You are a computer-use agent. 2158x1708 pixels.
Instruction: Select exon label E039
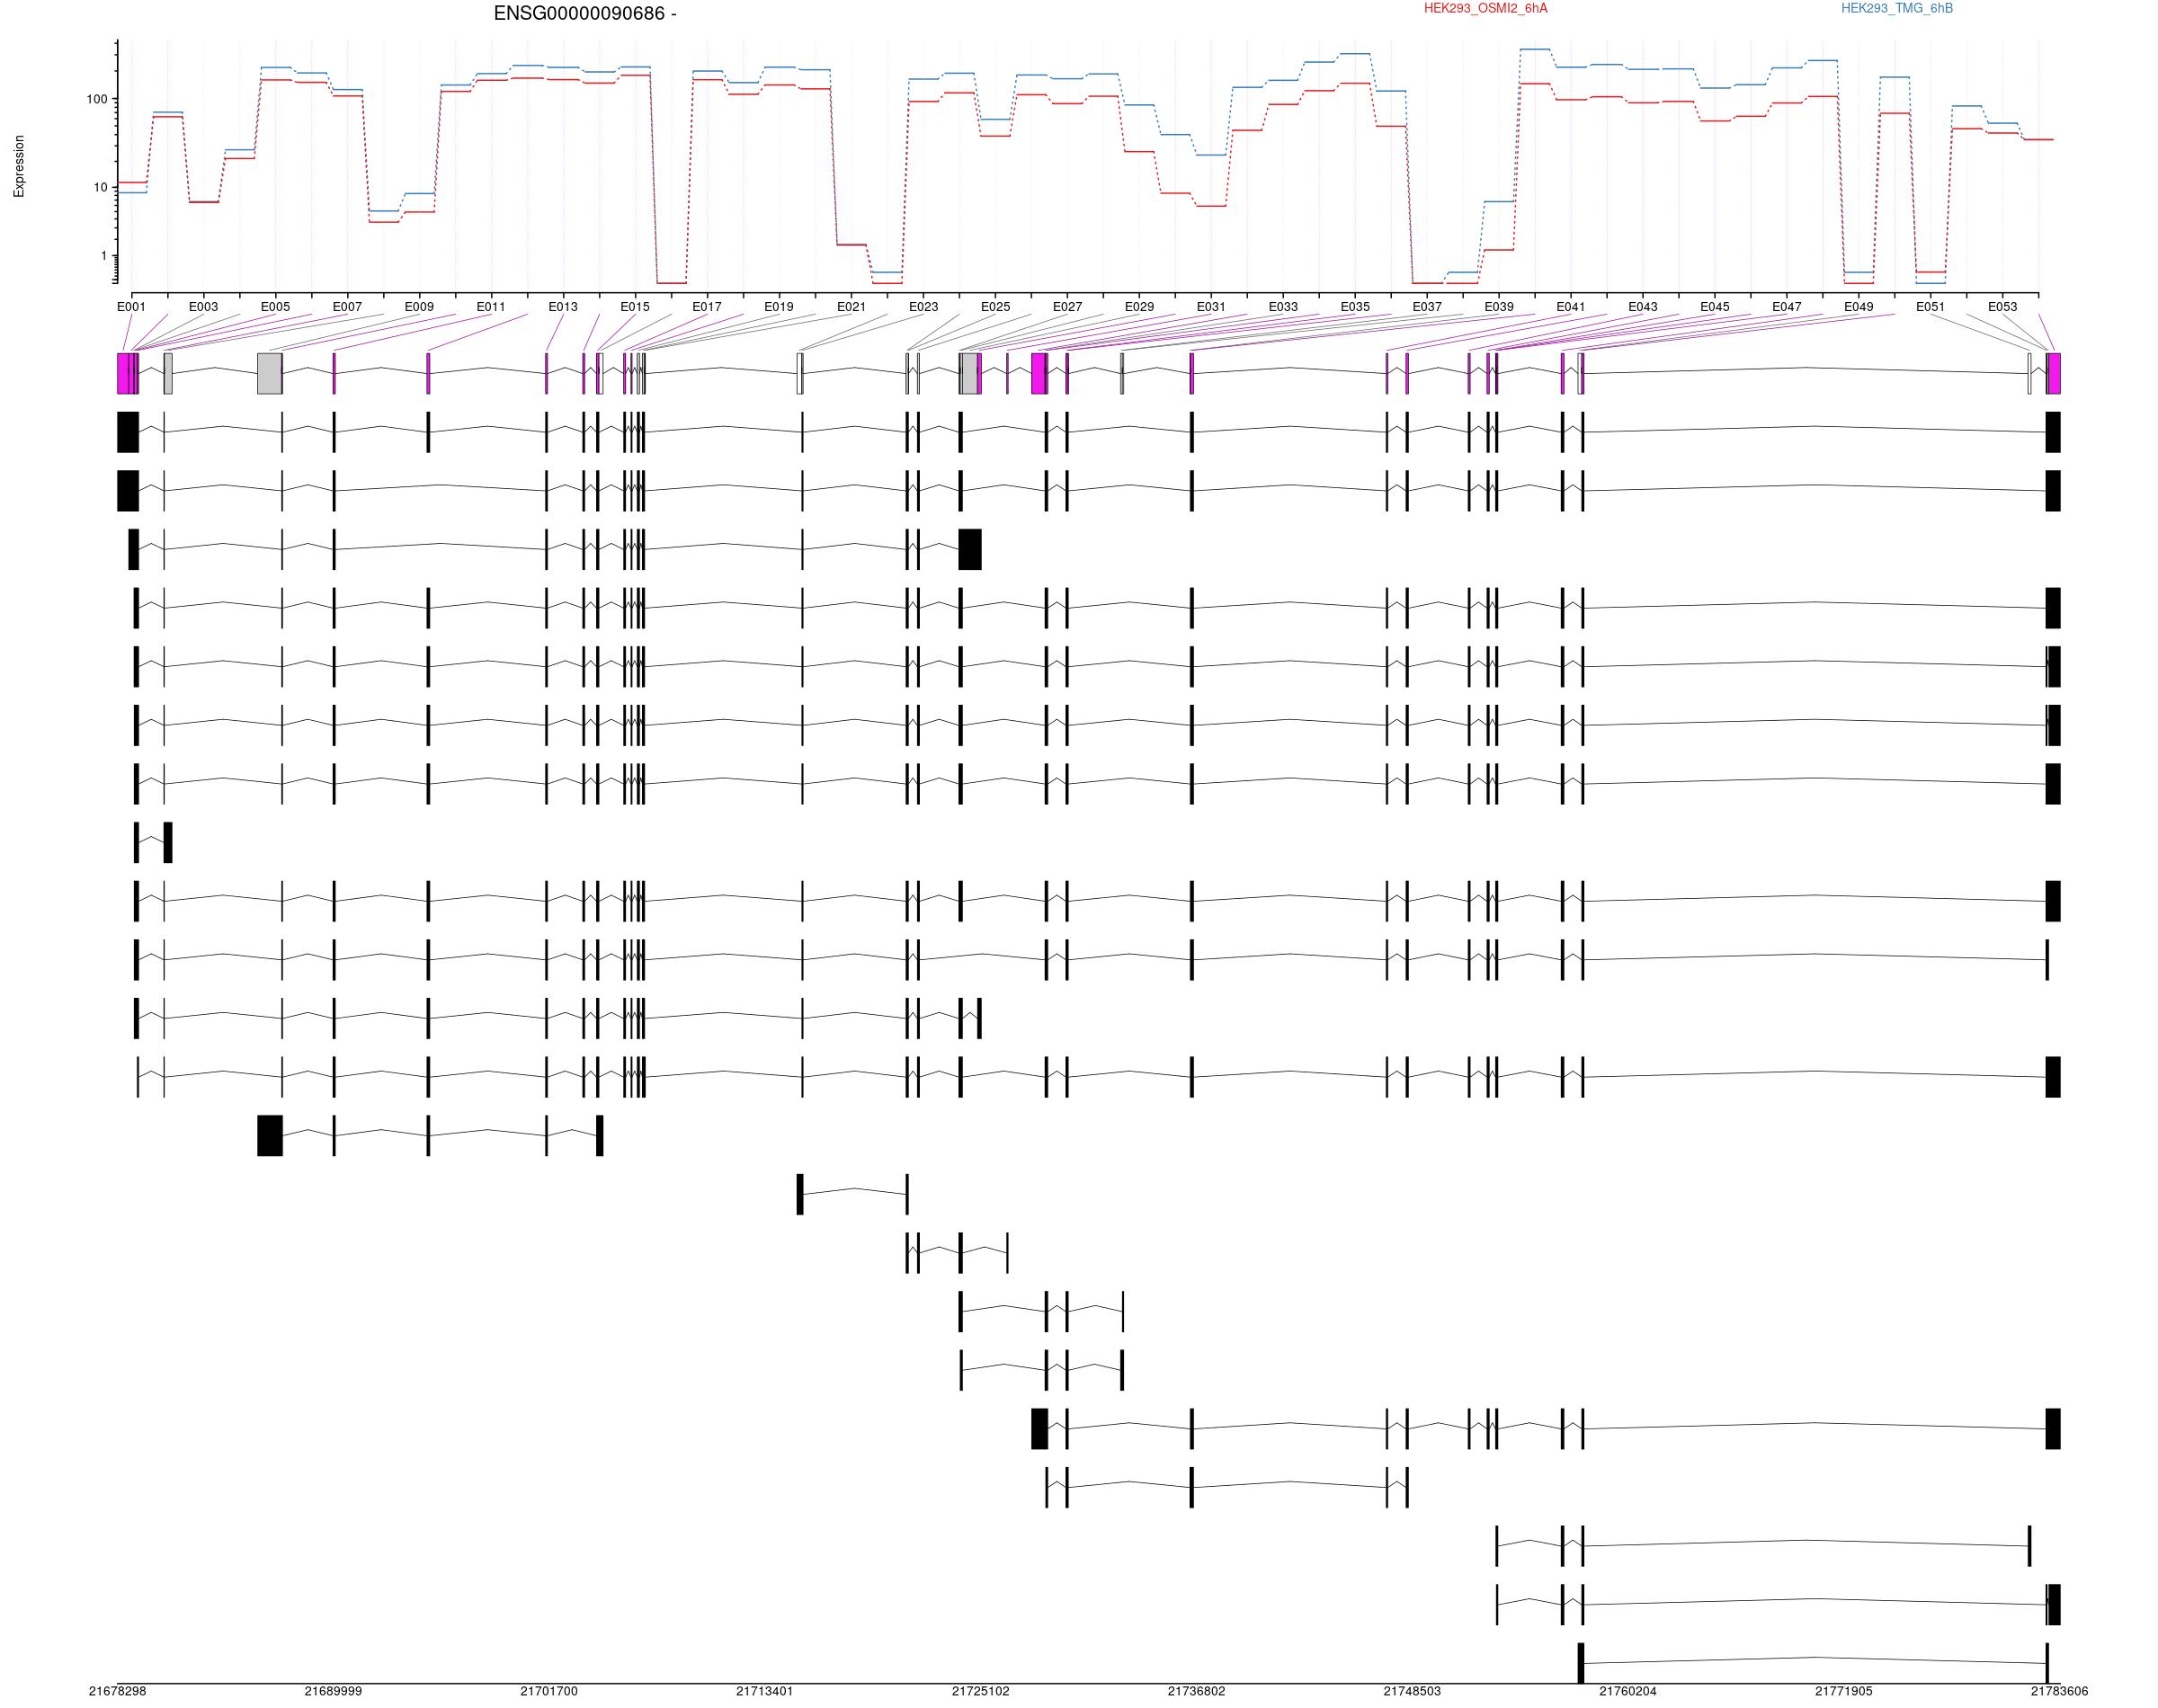tap(1499, 307)
